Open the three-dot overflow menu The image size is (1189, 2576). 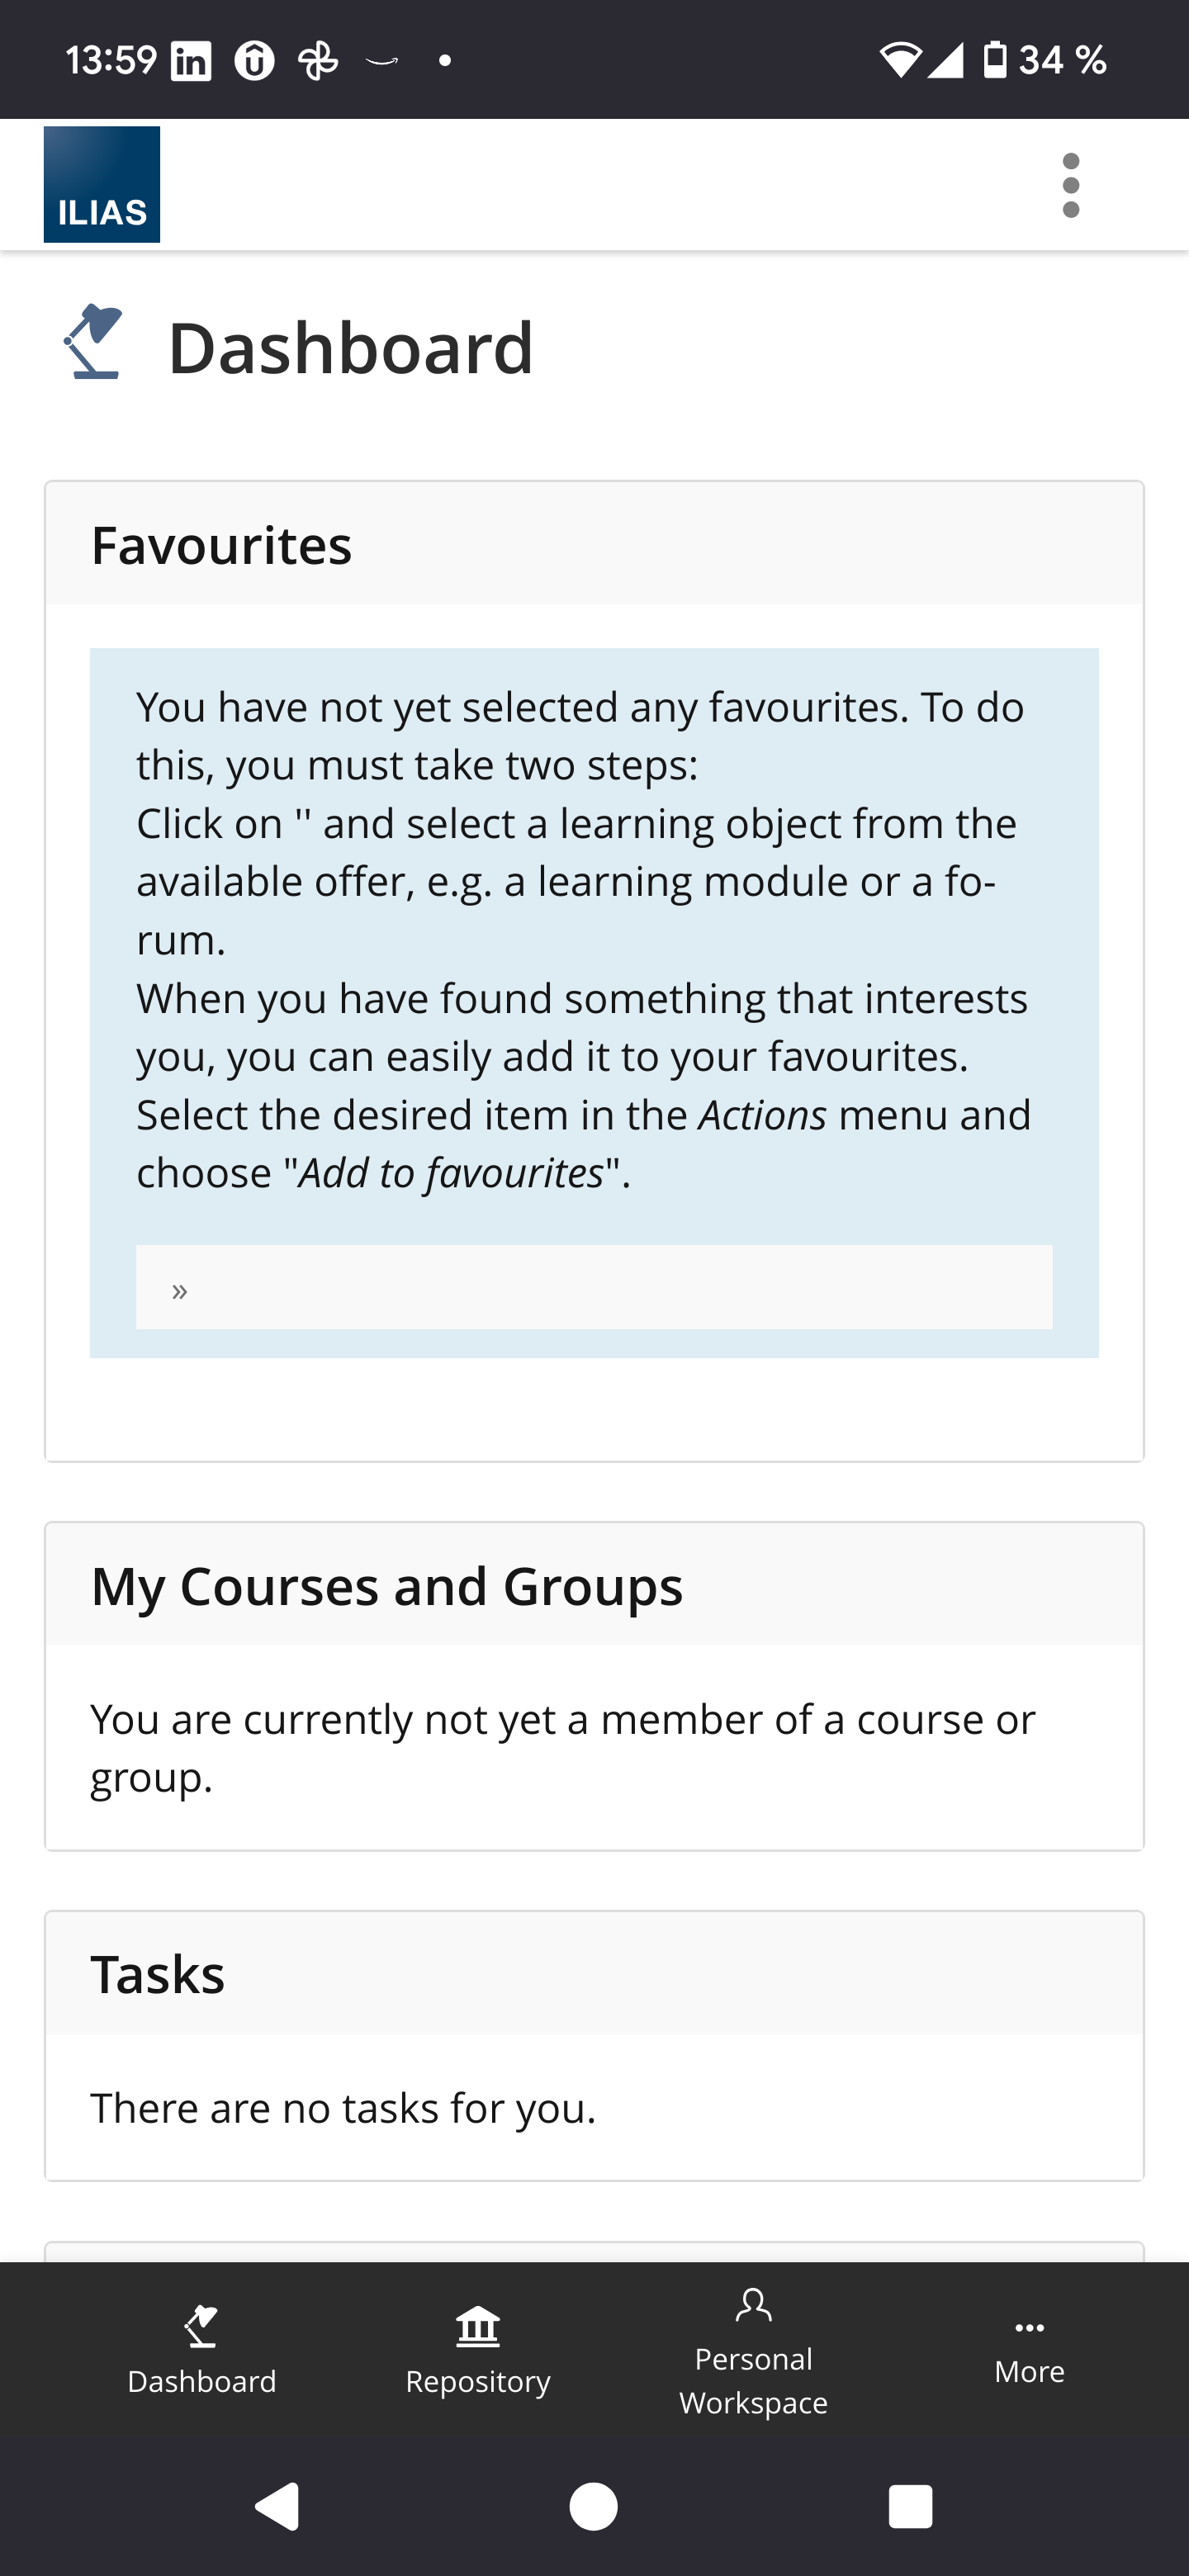pyautogui.click(x=1070, y=185)
